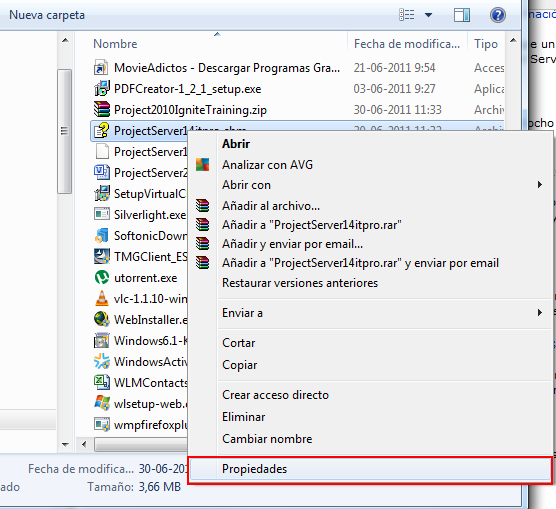Viewport: 556px width, 509px height.
Task: Click the Silverlight.exe file icon
Action: [101, 214]
